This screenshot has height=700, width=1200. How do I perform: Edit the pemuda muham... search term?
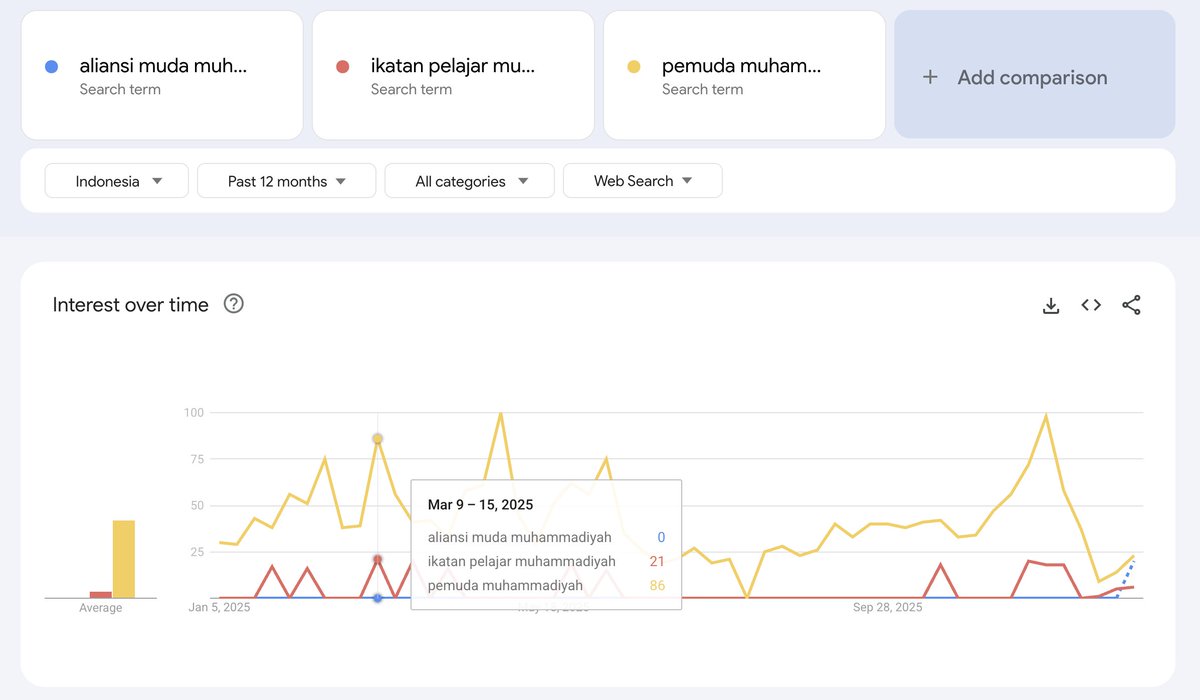[744, 75]
